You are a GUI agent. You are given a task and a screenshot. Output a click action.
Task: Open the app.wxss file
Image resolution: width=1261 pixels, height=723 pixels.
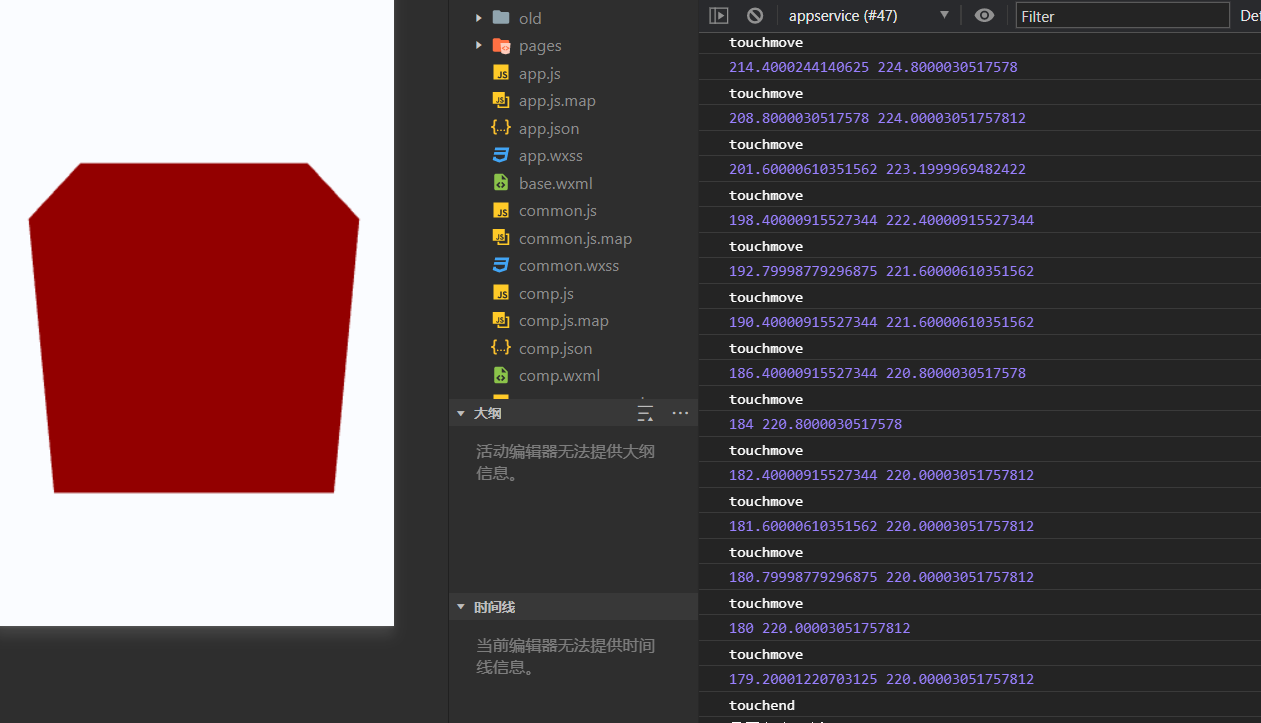coord(550,156)
